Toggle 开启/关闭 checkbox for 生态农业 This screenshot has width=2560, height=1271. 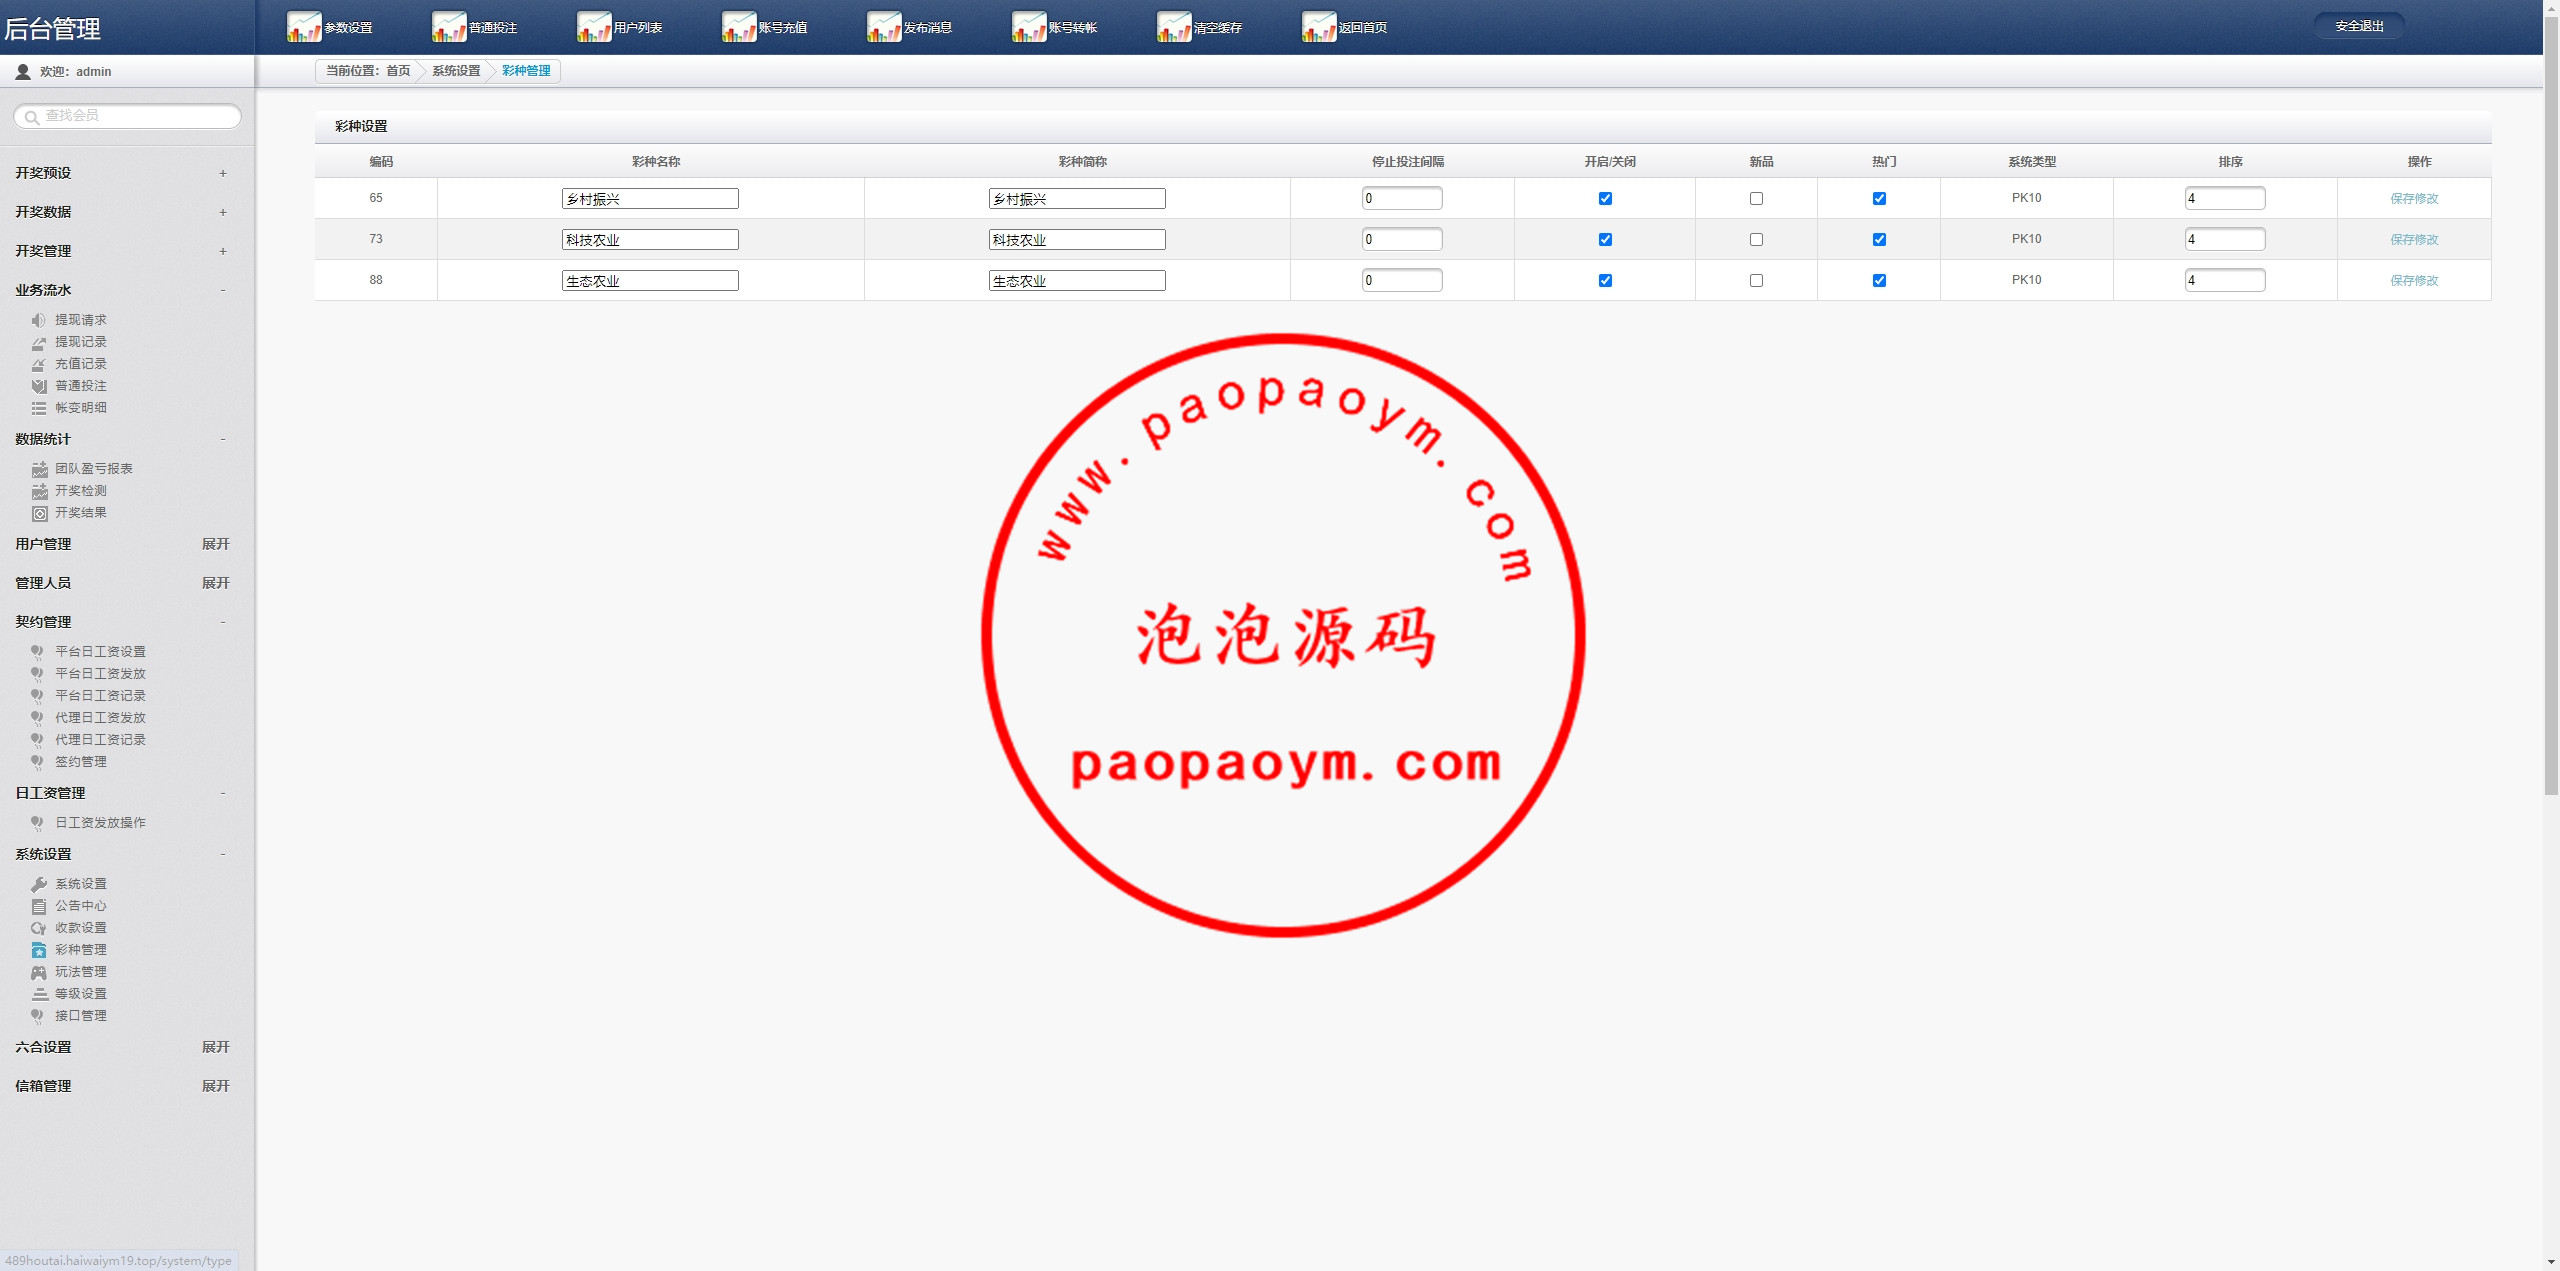pyautogui.click(x=1605, y=280)
